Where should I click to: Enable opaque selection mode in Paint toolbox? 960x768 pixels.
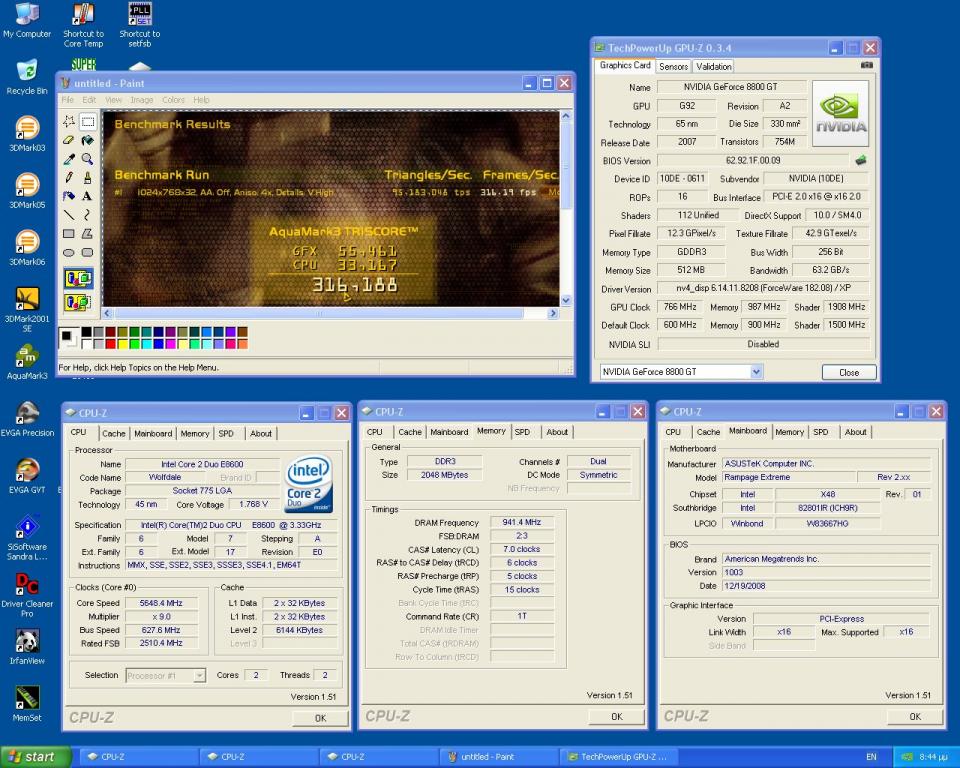point(78,279)
